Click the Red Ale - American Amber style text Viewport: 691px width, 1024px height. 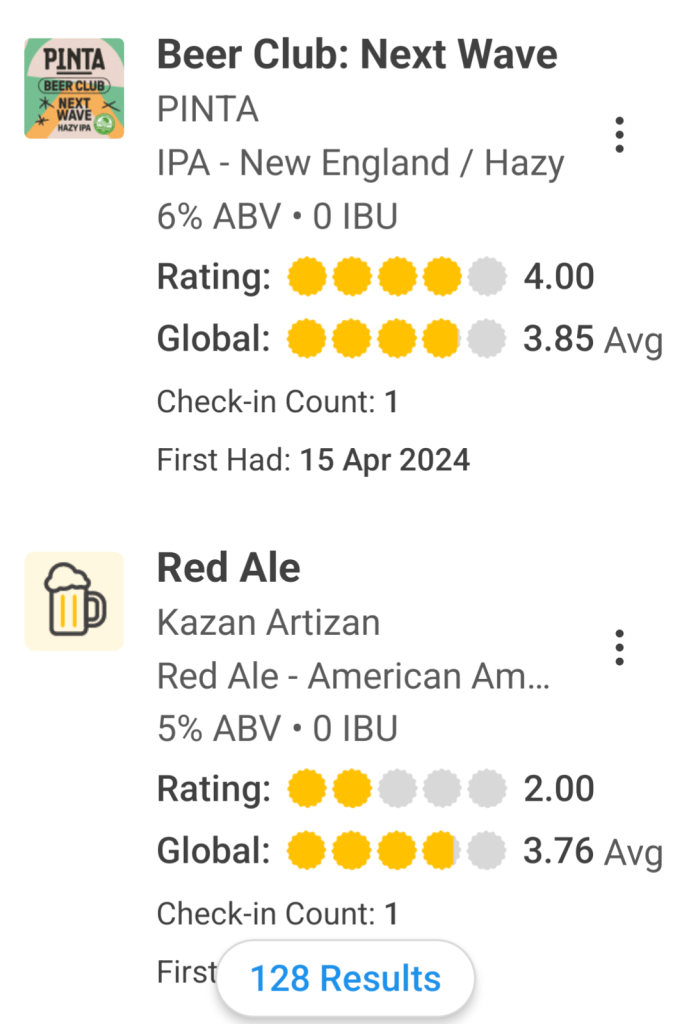(353, 676)
